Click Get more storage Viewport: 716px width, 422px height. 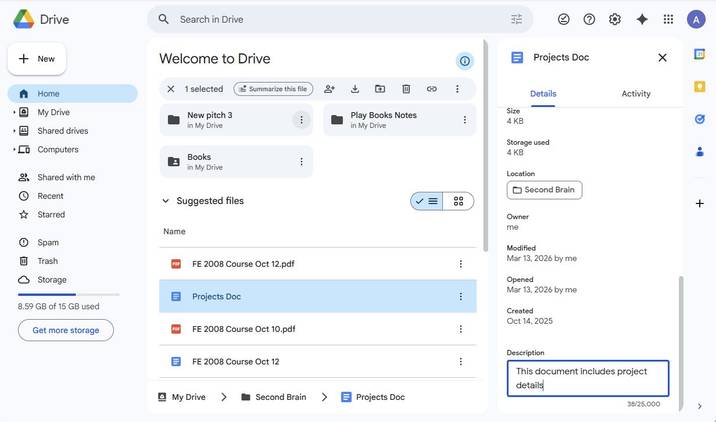(66, 330)
